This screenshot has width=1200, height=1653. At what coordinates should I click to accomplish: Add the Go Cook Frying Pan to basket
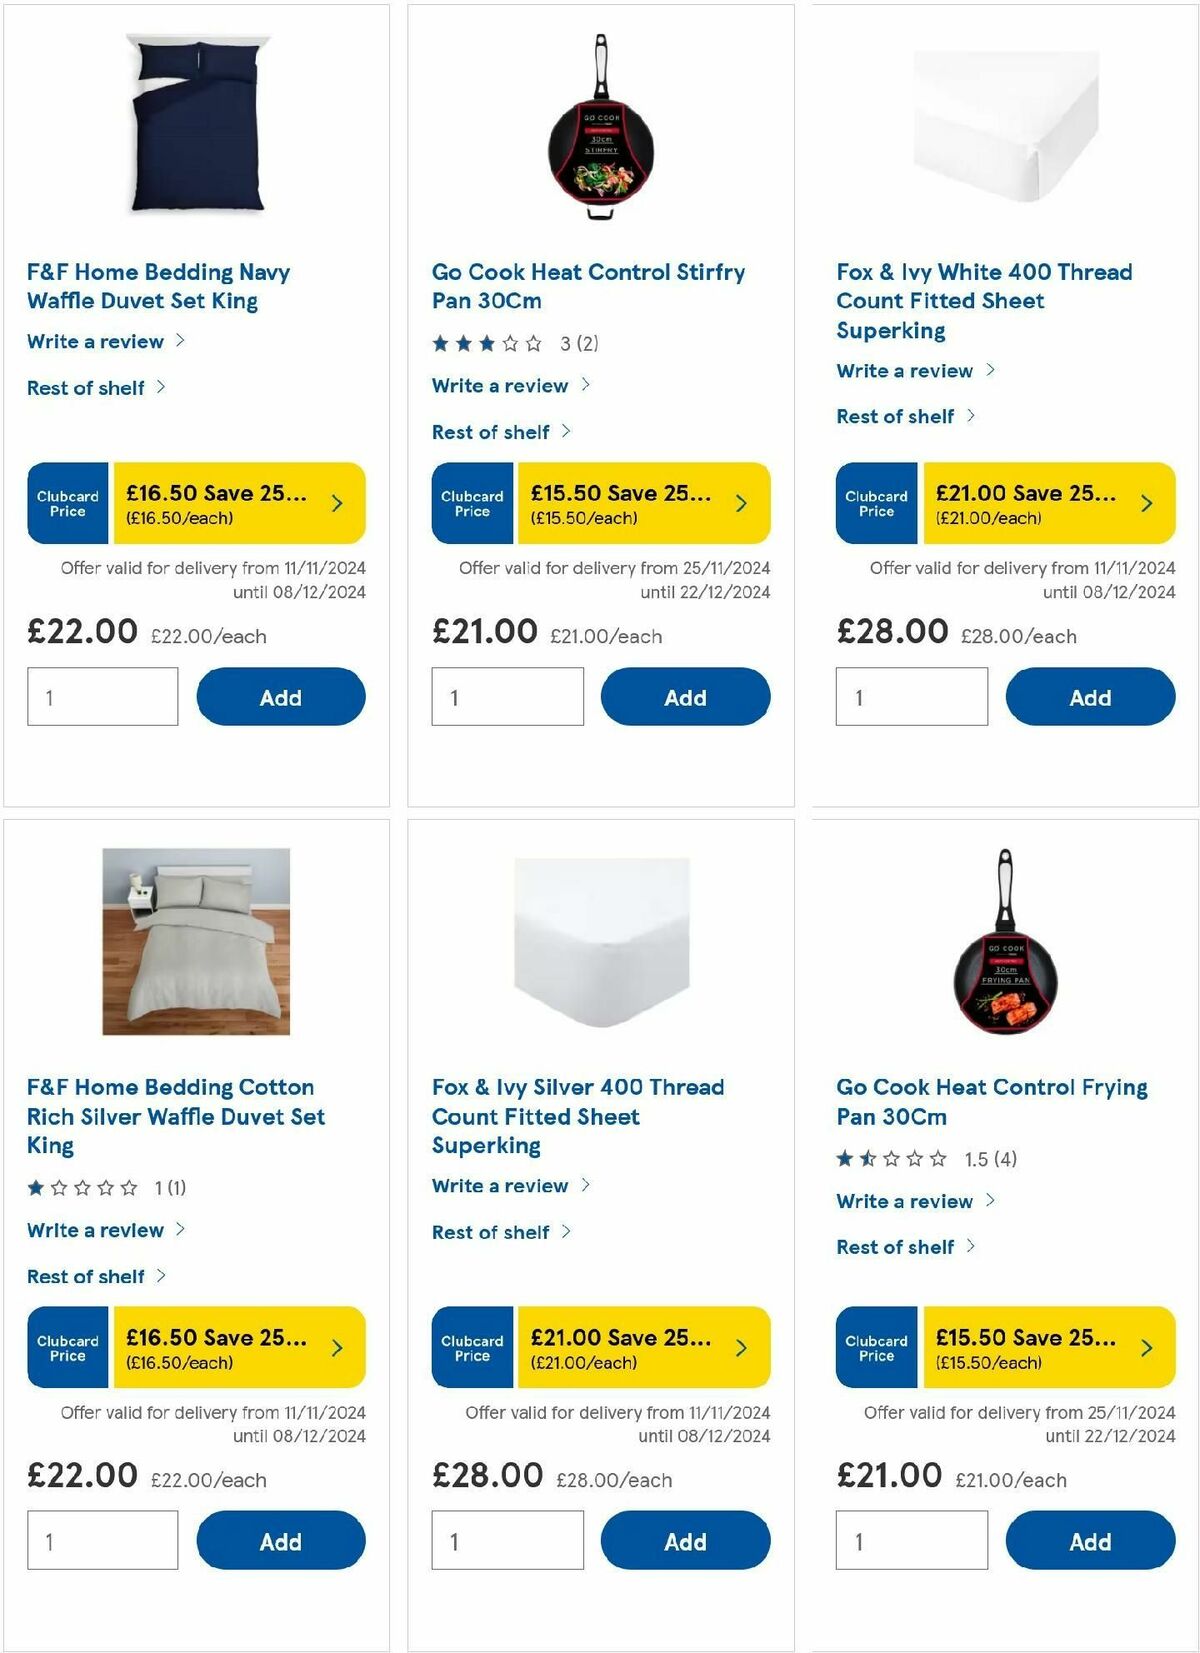(x=1089, y=1541)
